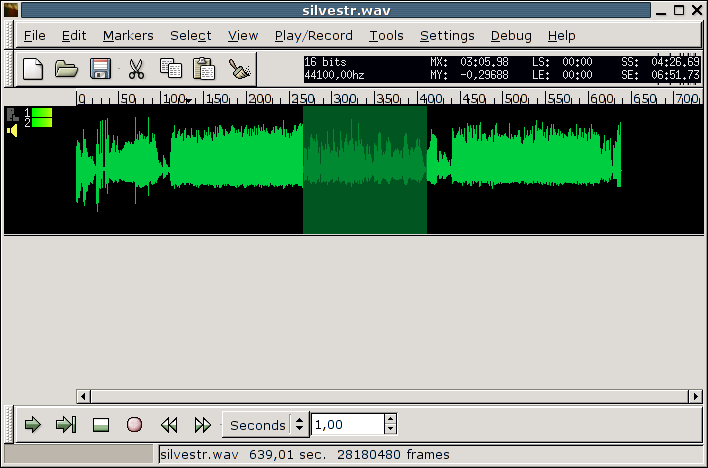708x468 pixels.
Task: Decrease the 1,00 value with down arrow
Action: (x=391, y=430)
